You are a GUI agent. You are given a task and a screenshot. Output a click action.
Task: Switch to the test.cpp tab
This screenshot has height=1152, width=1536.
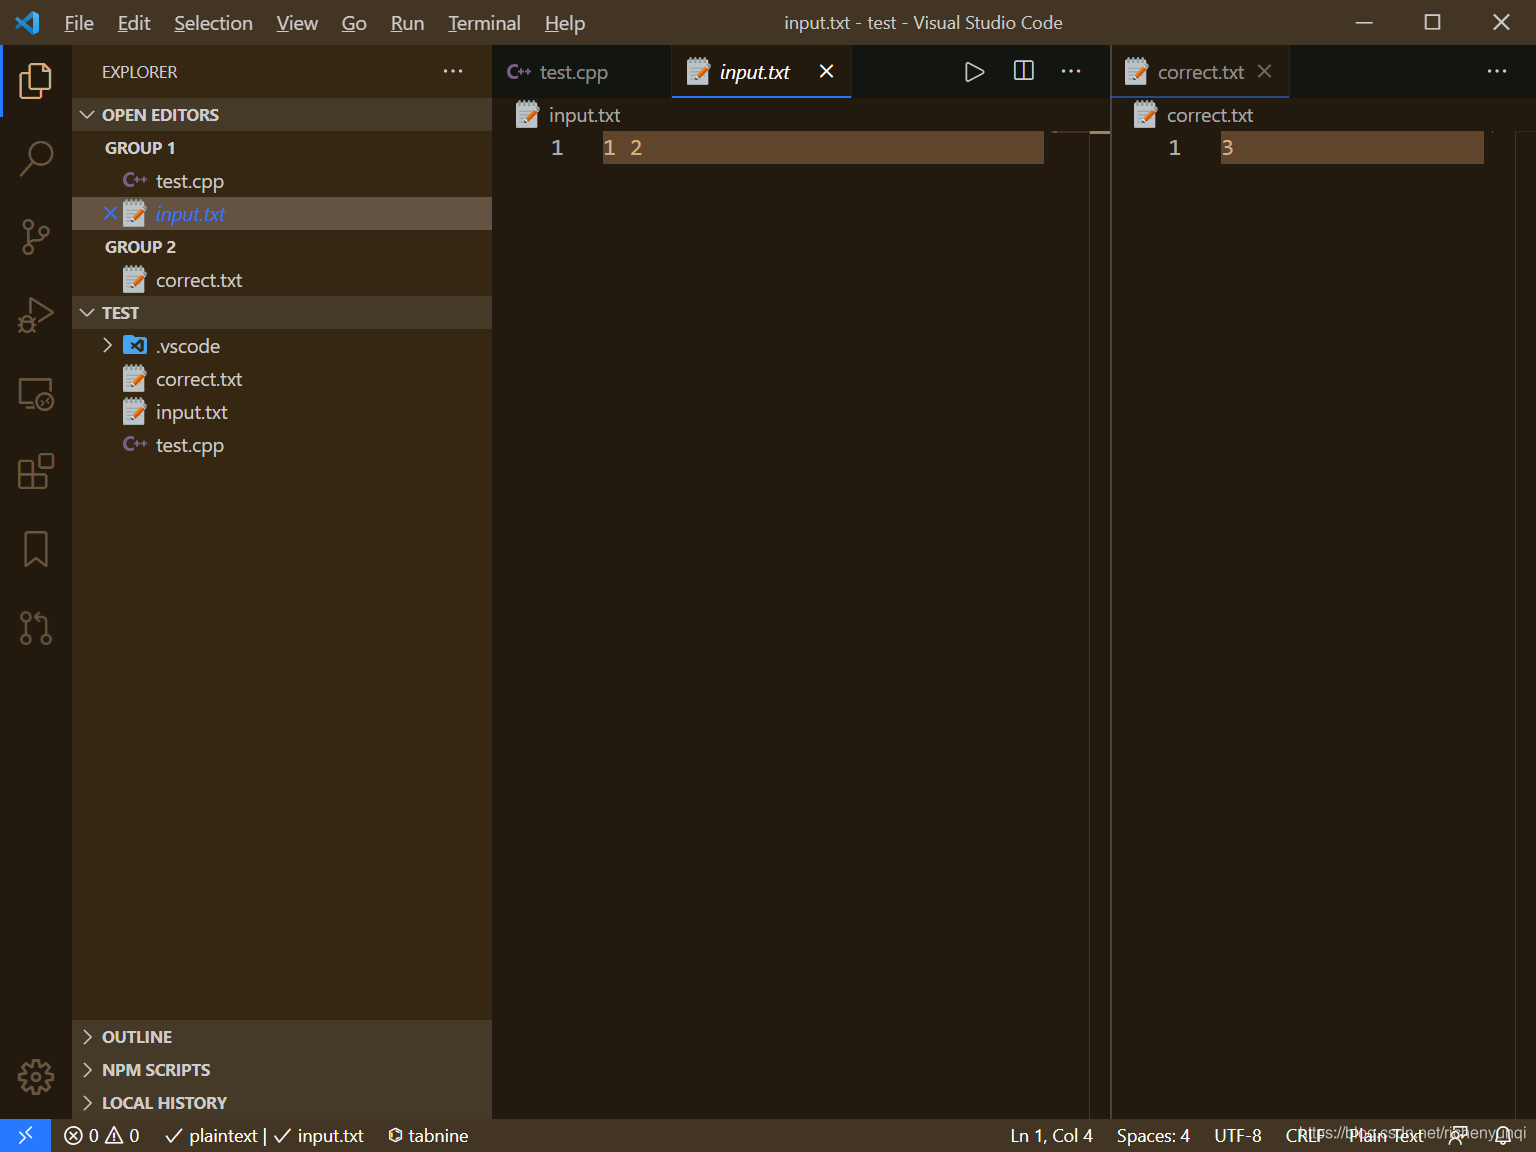pyautogui.click(x=580, y=72)
